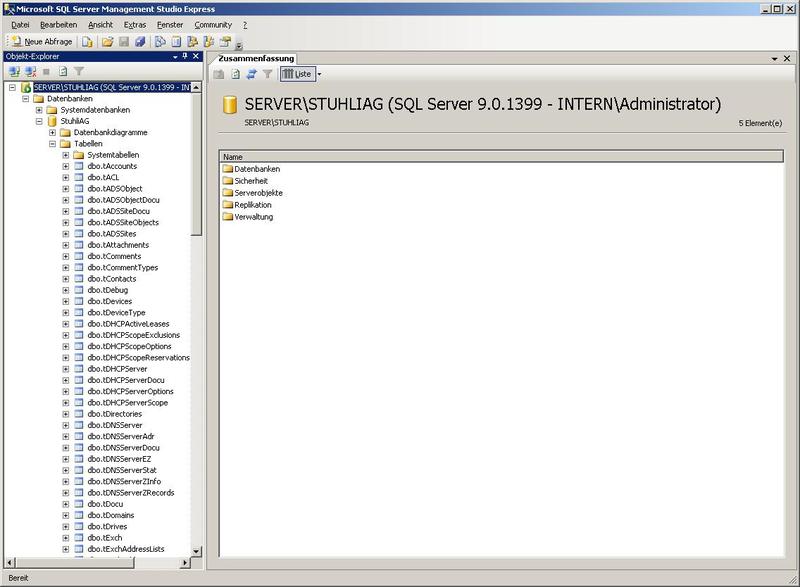This screenshot has width=800, height=587.
Task: Click the Stop icon in Objekt-Explorer toolbar
Action: [46, 72]
